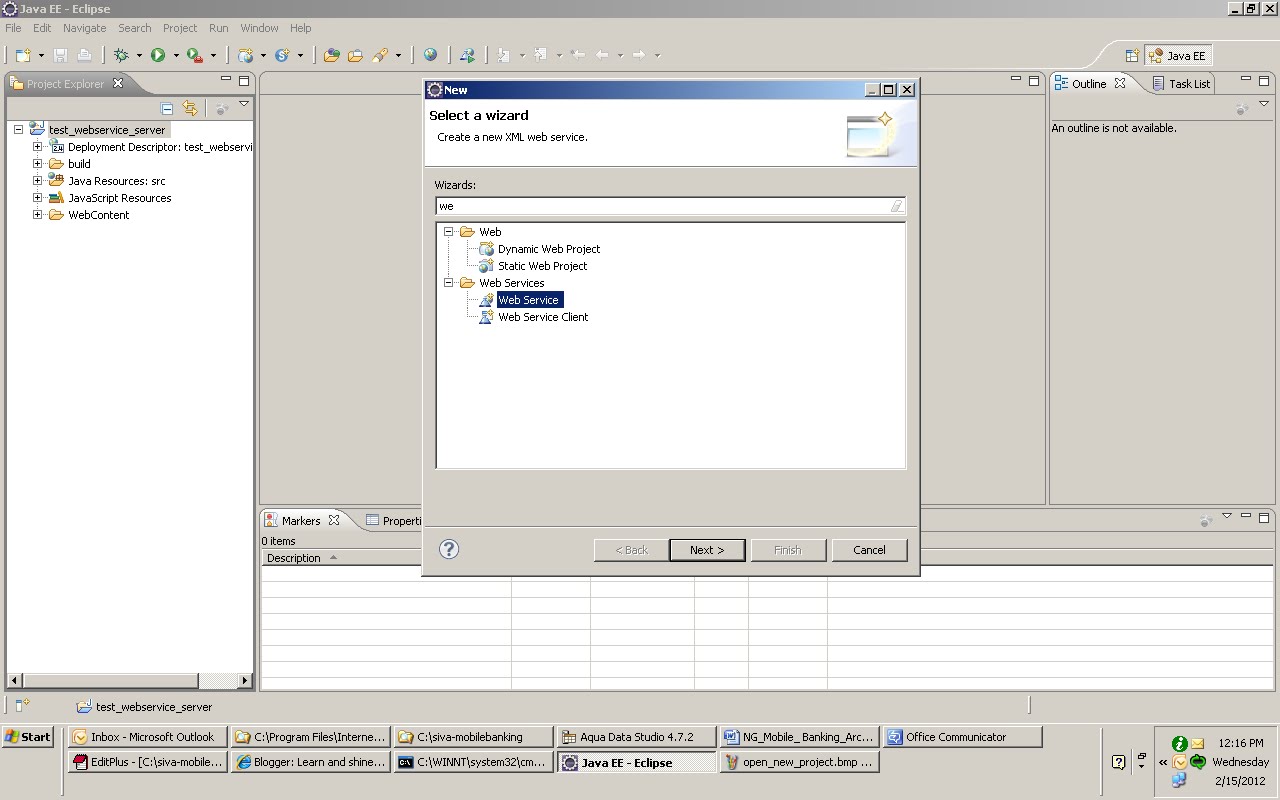Open a Web Browser with the globe icon
The width and height of the screenshot is (1280, 800).
pyautogui.click(x=431, y=55)
